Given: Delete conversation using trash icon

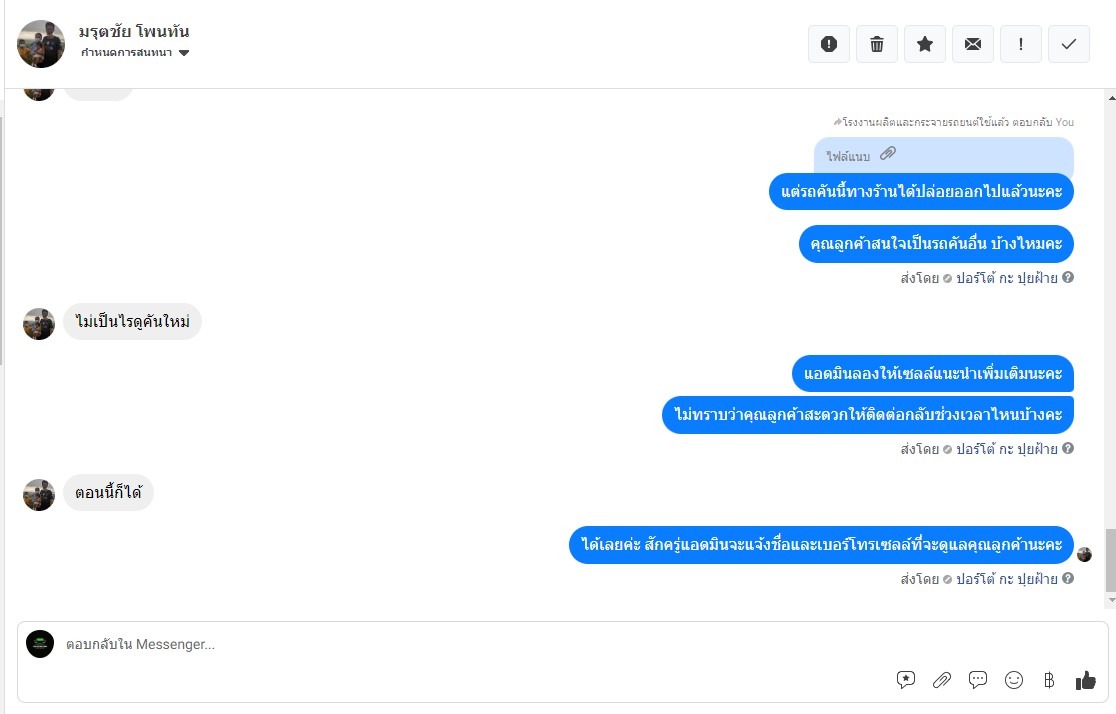Looking at the screenshot, I should click(x=877, y=44).
